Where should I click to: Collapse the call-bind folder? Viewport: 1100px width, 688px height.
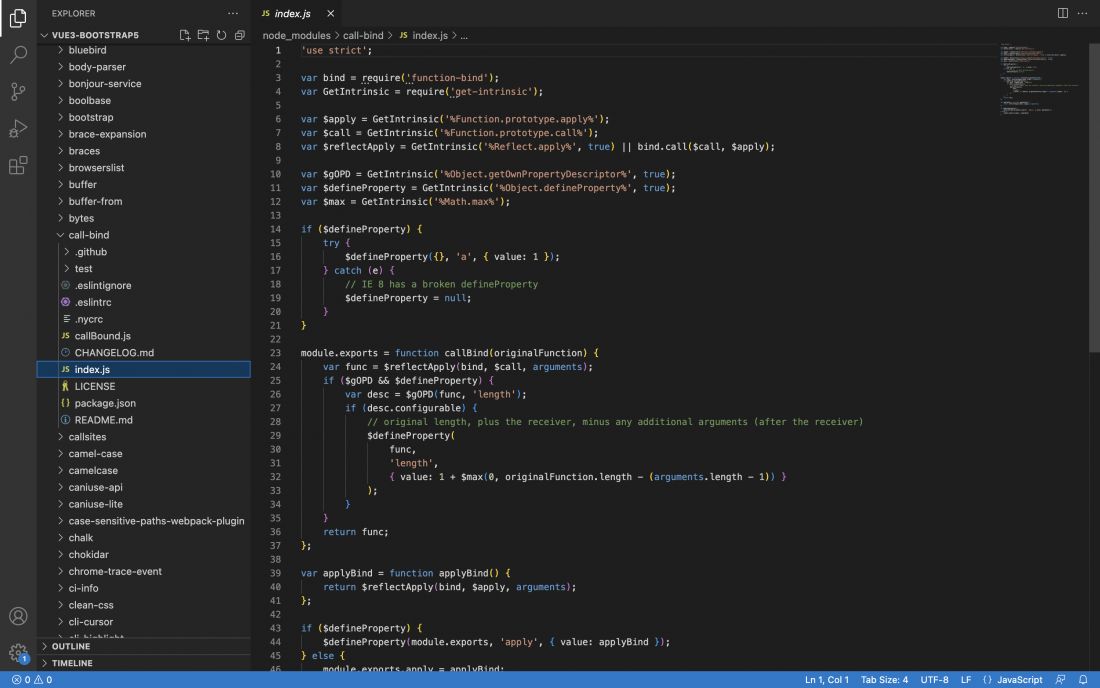(143, 235)
